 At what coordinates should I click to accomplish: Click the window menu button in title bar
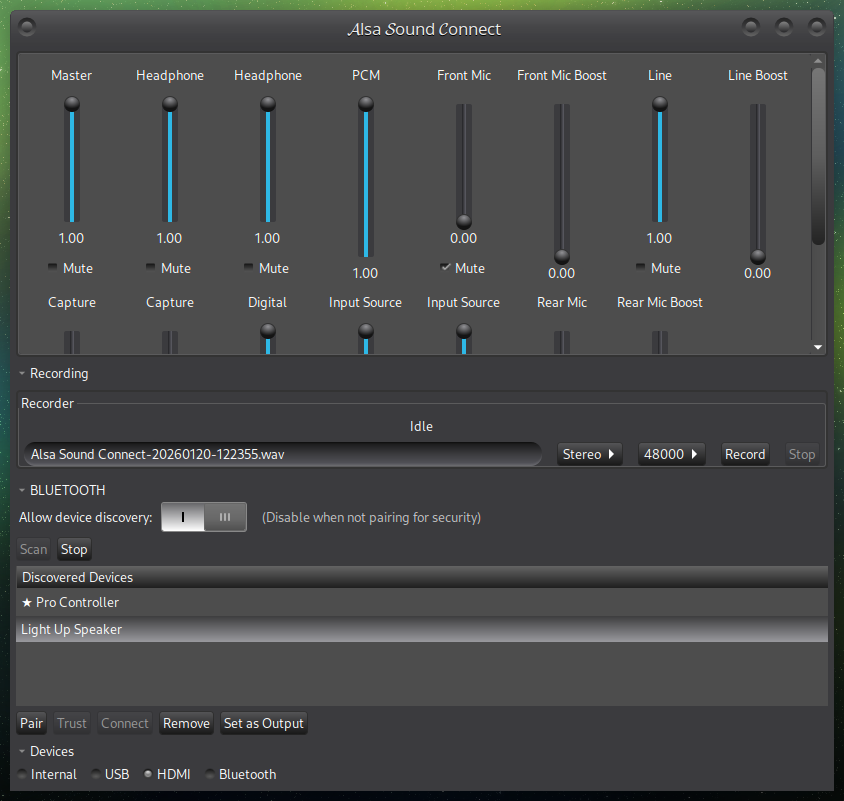tap(28, 27)
